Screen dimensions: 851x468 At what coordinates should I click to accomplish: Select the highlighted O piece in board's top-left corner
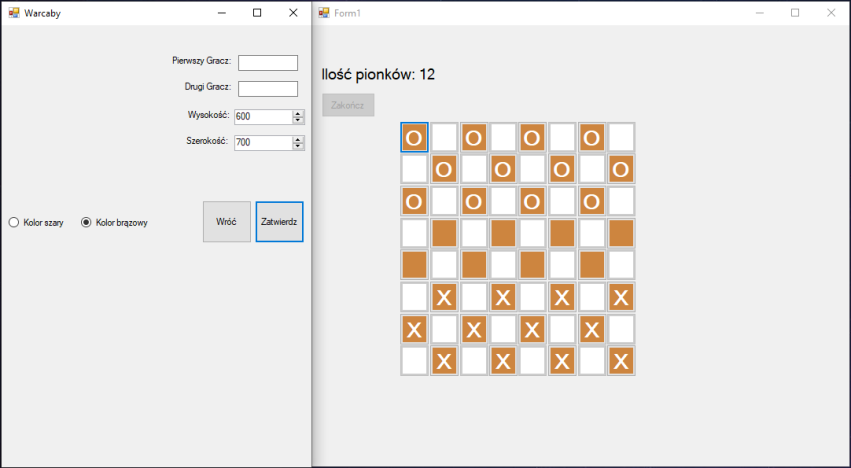pos(414,137)
